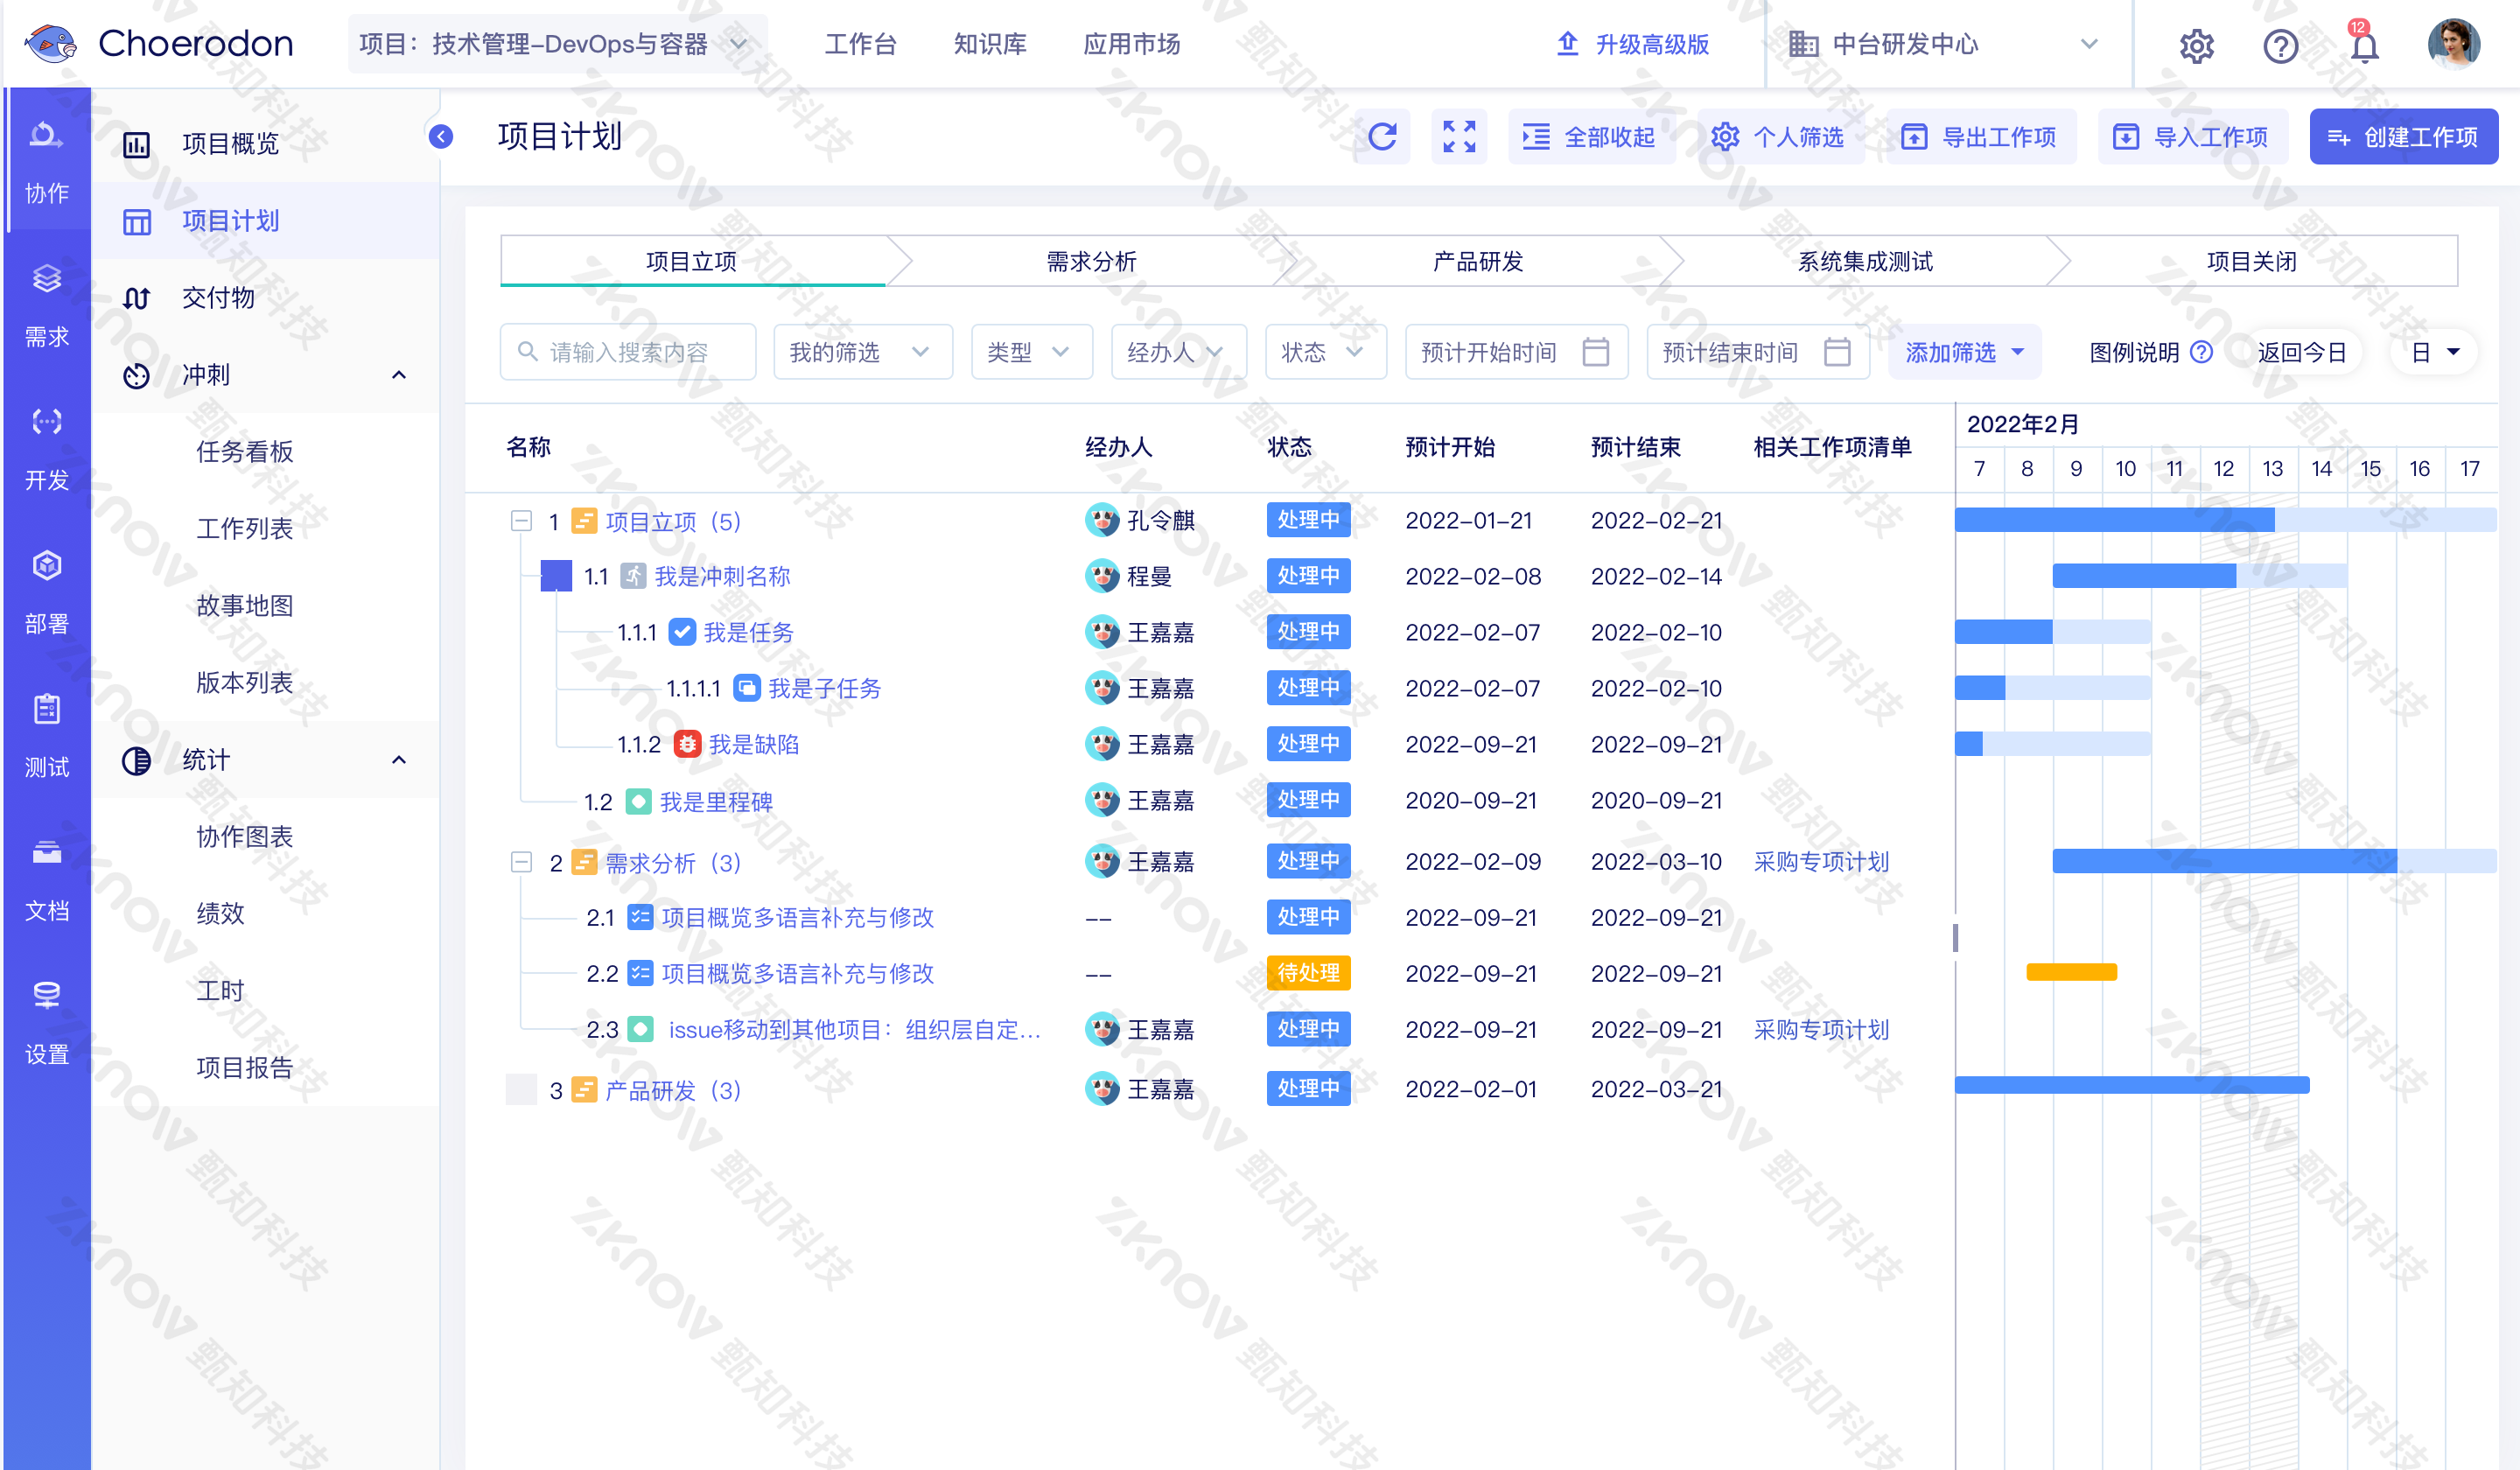Viewport: 2520px width, 1470px height.
Task: Open the notification bell
Action: pos(2363,46)
